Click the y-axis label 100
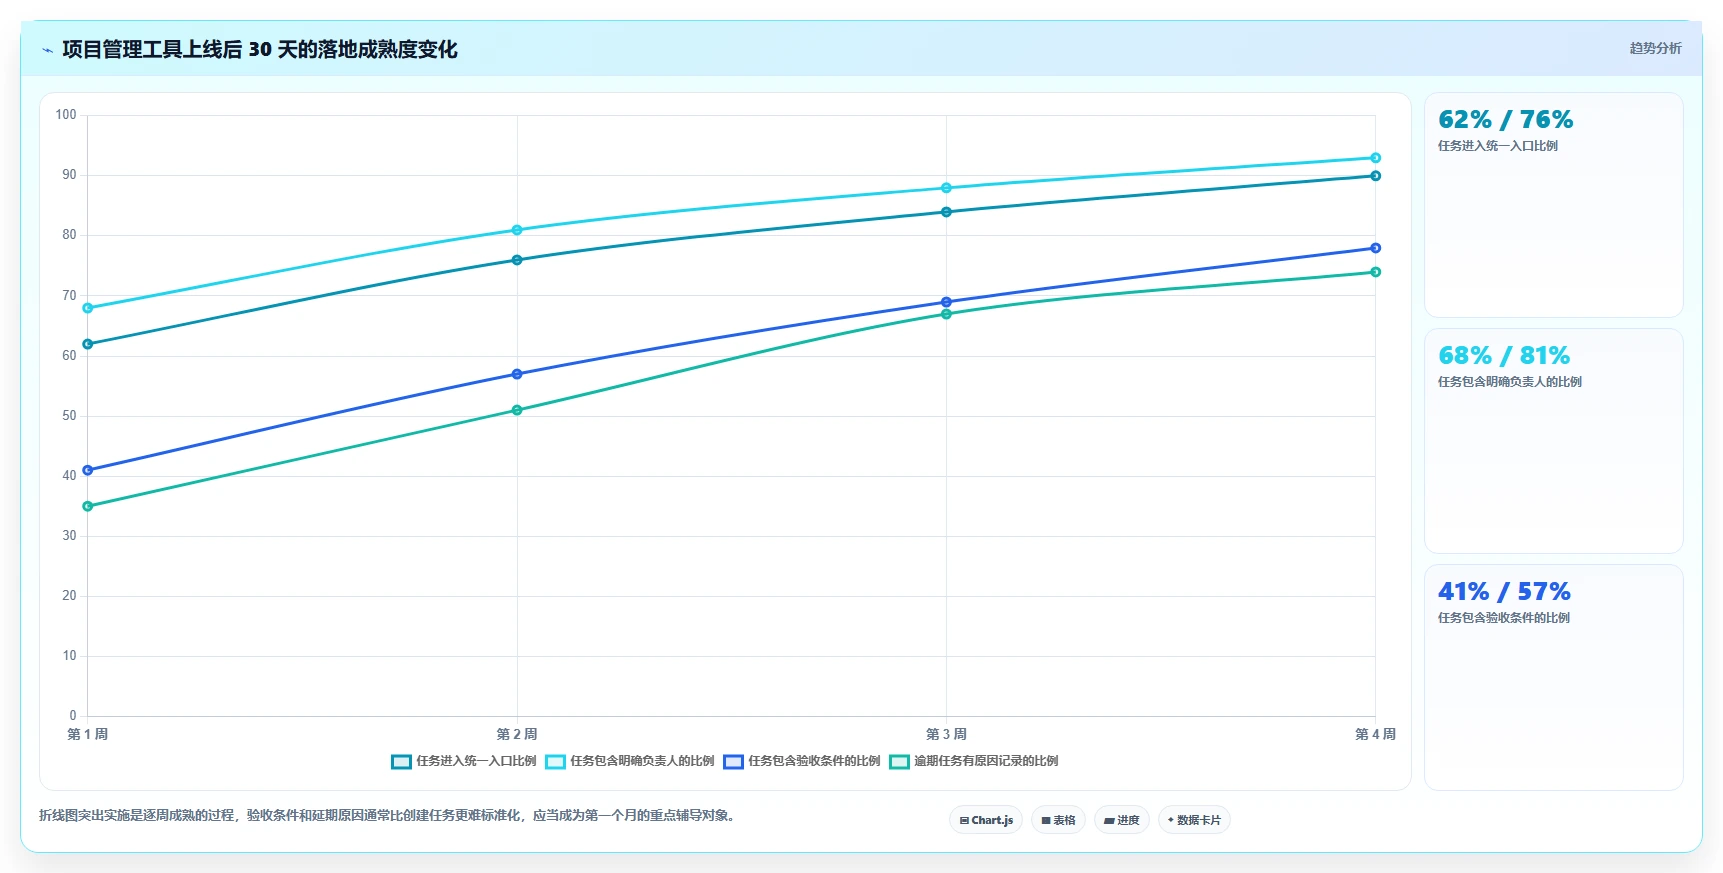The image size is (1723, 873). point(66,115)
